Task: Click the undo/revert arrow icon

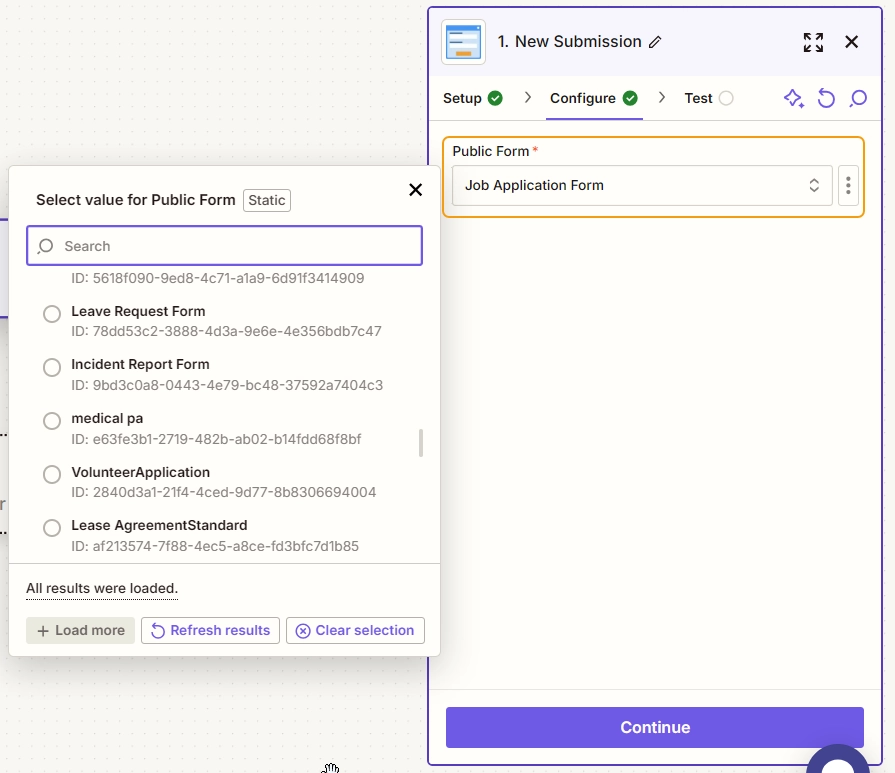Action: (826, 98)
